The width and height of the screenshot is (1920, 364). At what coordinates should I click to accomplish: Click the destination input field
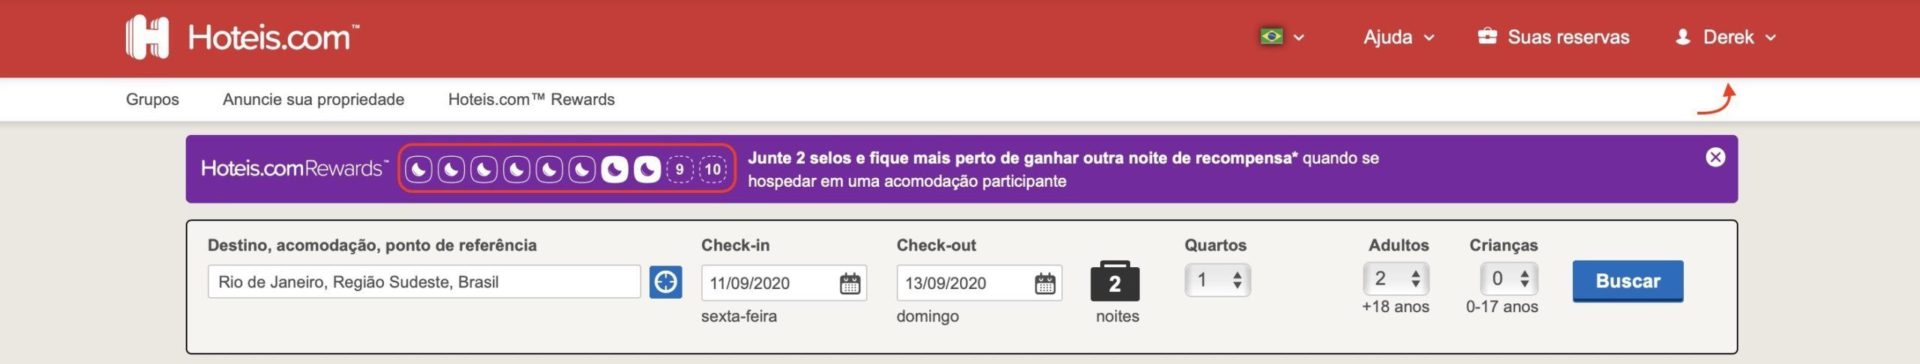point(424,282)
